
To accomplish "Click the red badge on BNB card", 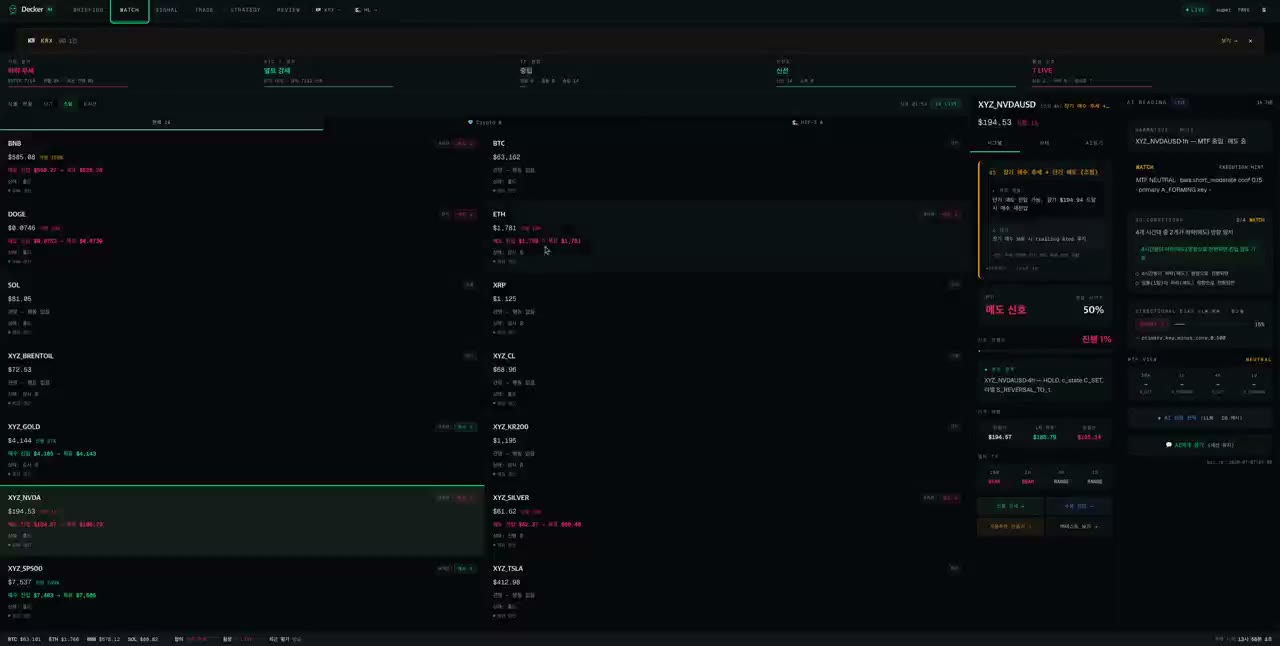I will point(465,143).
